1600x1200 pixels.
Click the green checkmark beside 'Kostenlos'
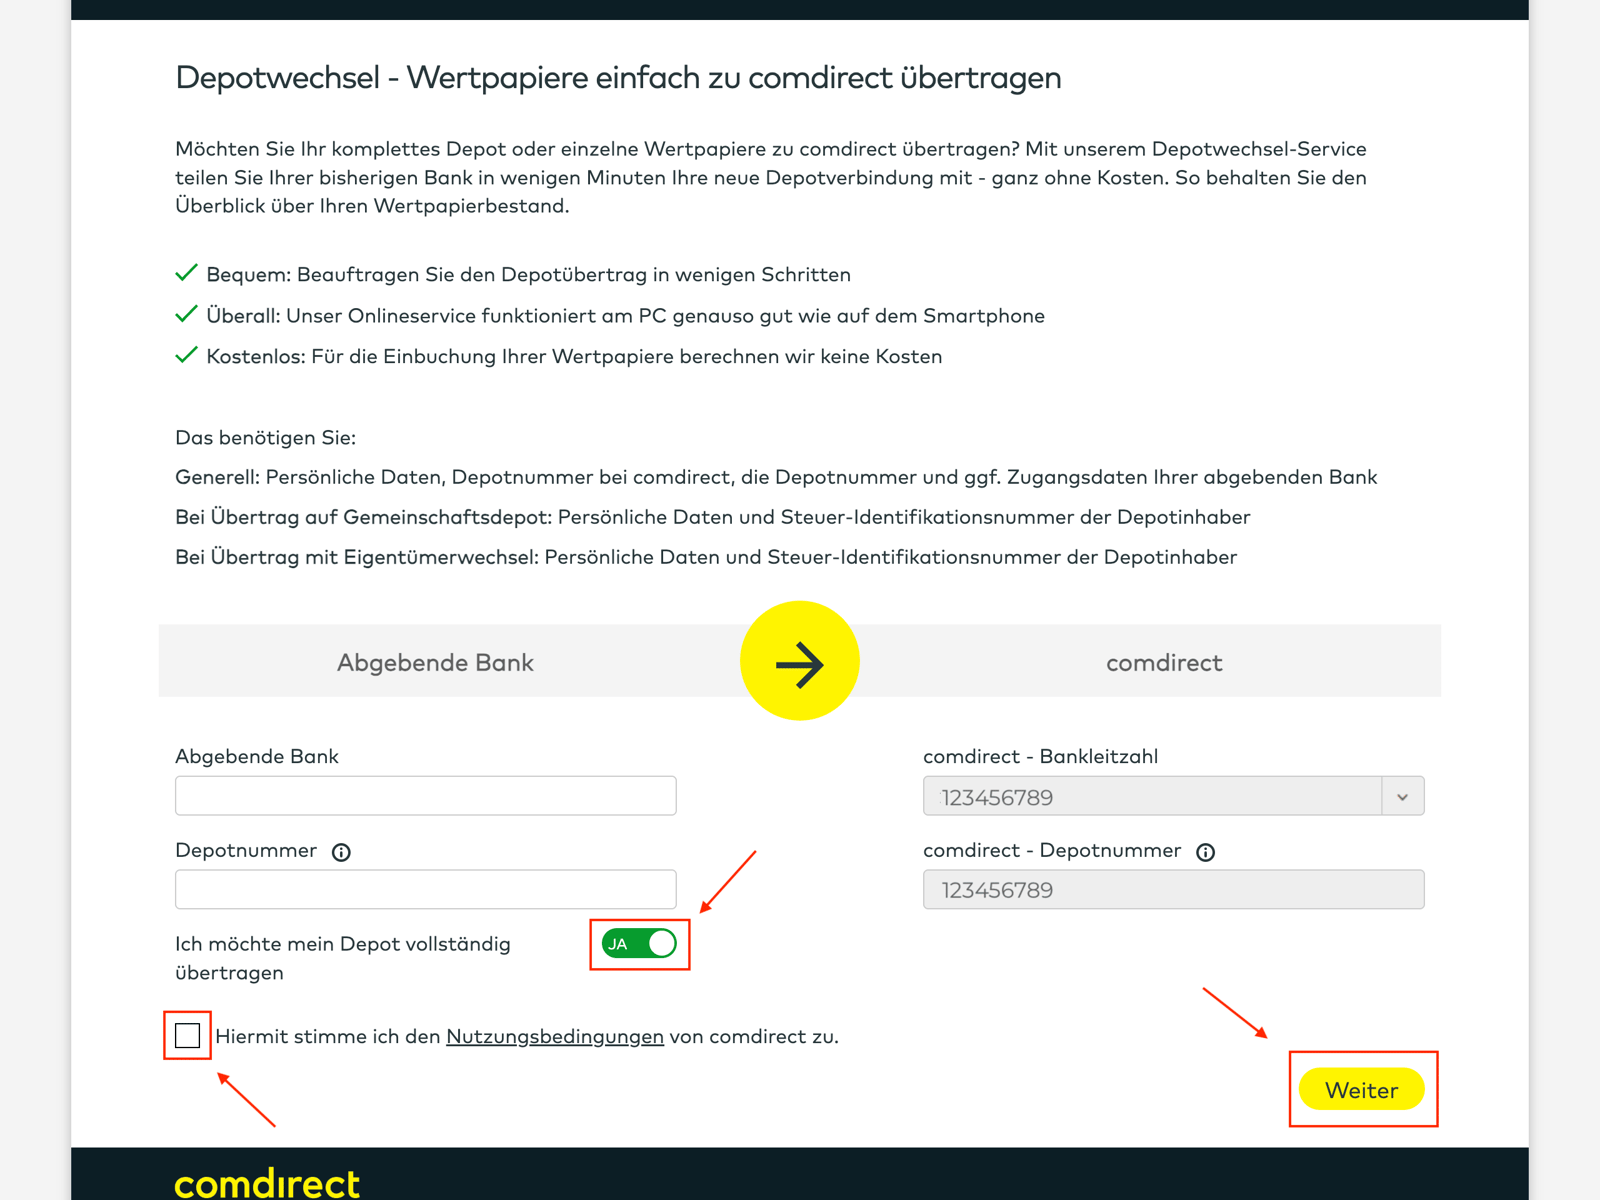[x=186, y=354]
